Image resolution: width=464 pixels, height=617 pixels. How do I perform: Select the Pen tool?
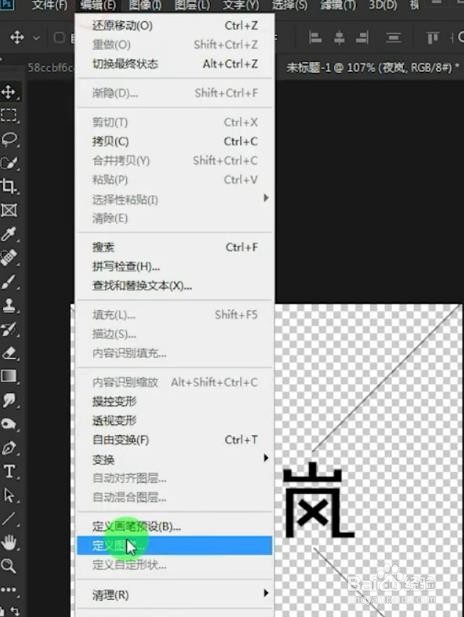point(9,448)
